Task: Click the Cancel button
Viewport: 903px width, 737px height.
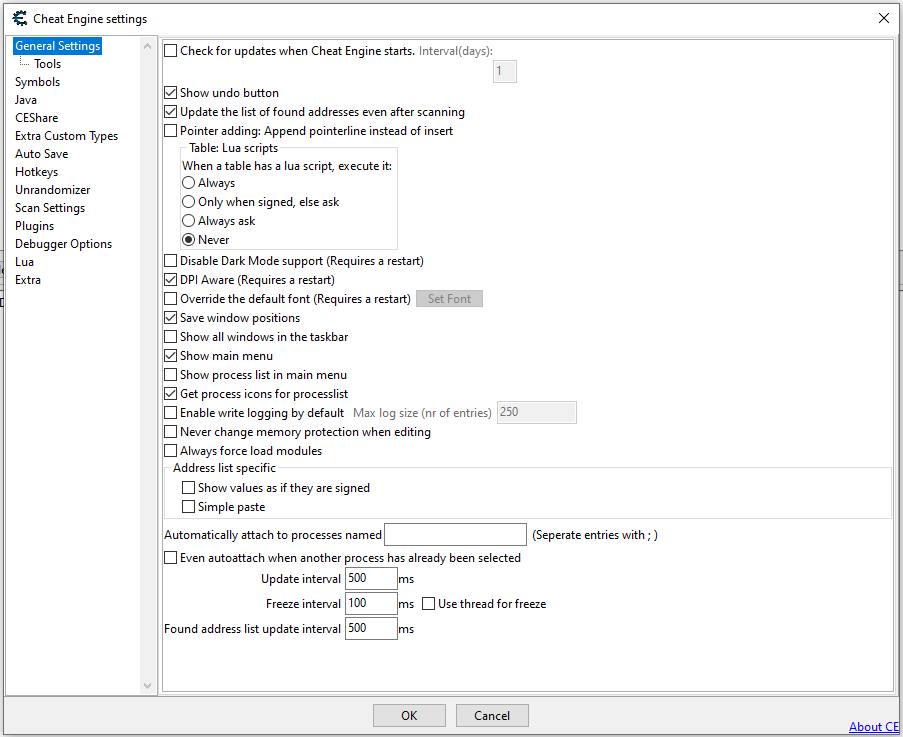Action: tap(492, 715)
